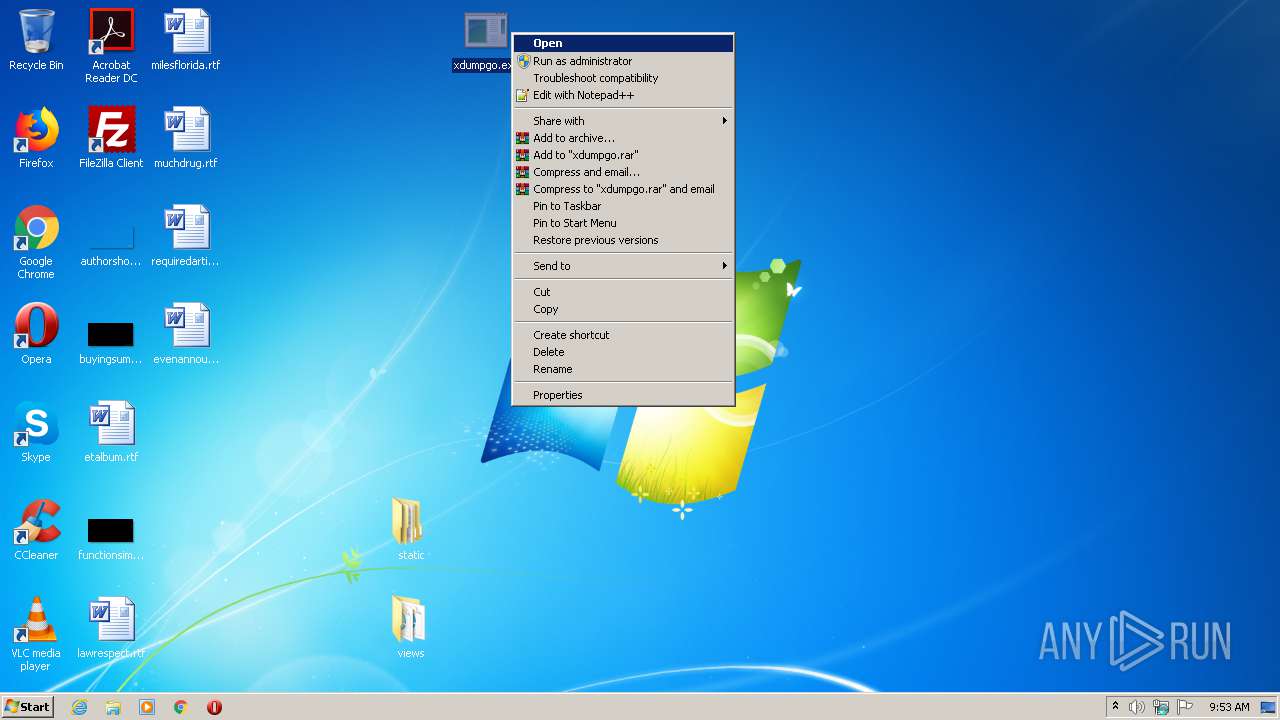Show hidden tray icons arrow
The image size is (1280, 720).
pyautogui.click(x=1115, y=706)
